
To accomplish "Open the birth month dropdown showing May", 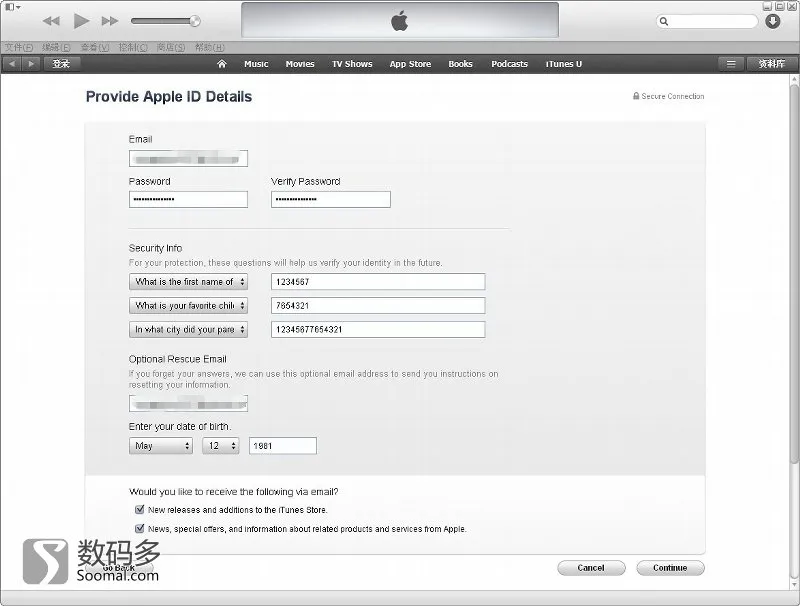I will click(161, 446).
